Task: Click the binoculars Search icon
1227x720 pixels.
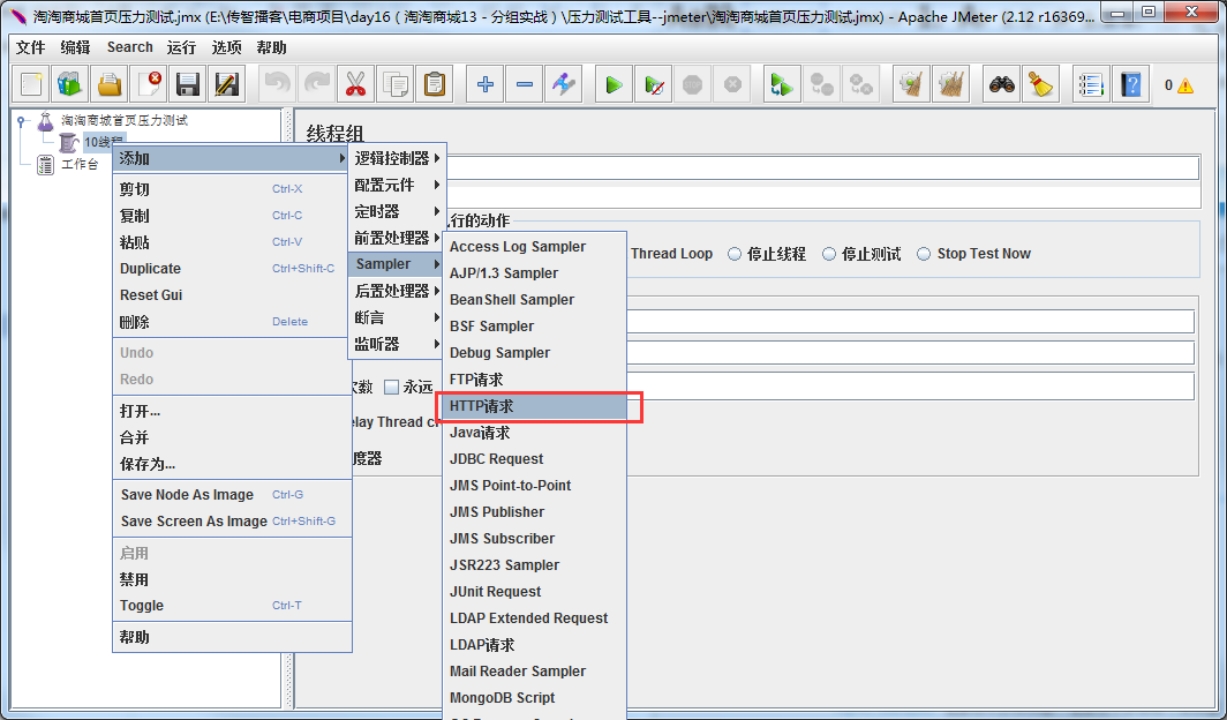Action: click(1002, 84)
